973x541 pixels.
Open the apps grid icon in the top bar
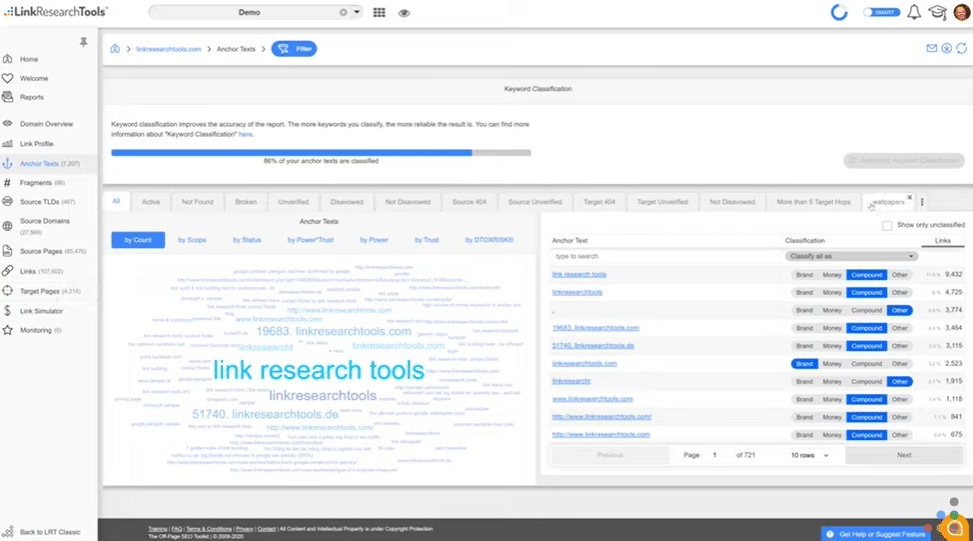pos(379,12)
